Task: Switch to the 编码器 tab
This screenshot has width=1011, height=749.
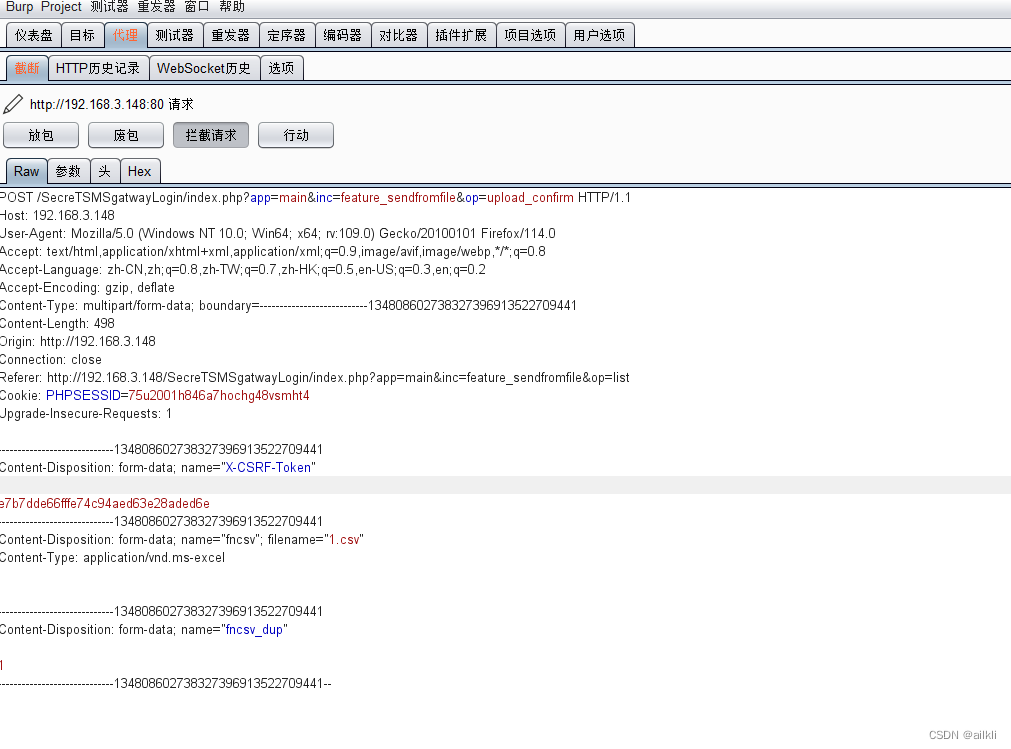Action: [x=343, y=34]
